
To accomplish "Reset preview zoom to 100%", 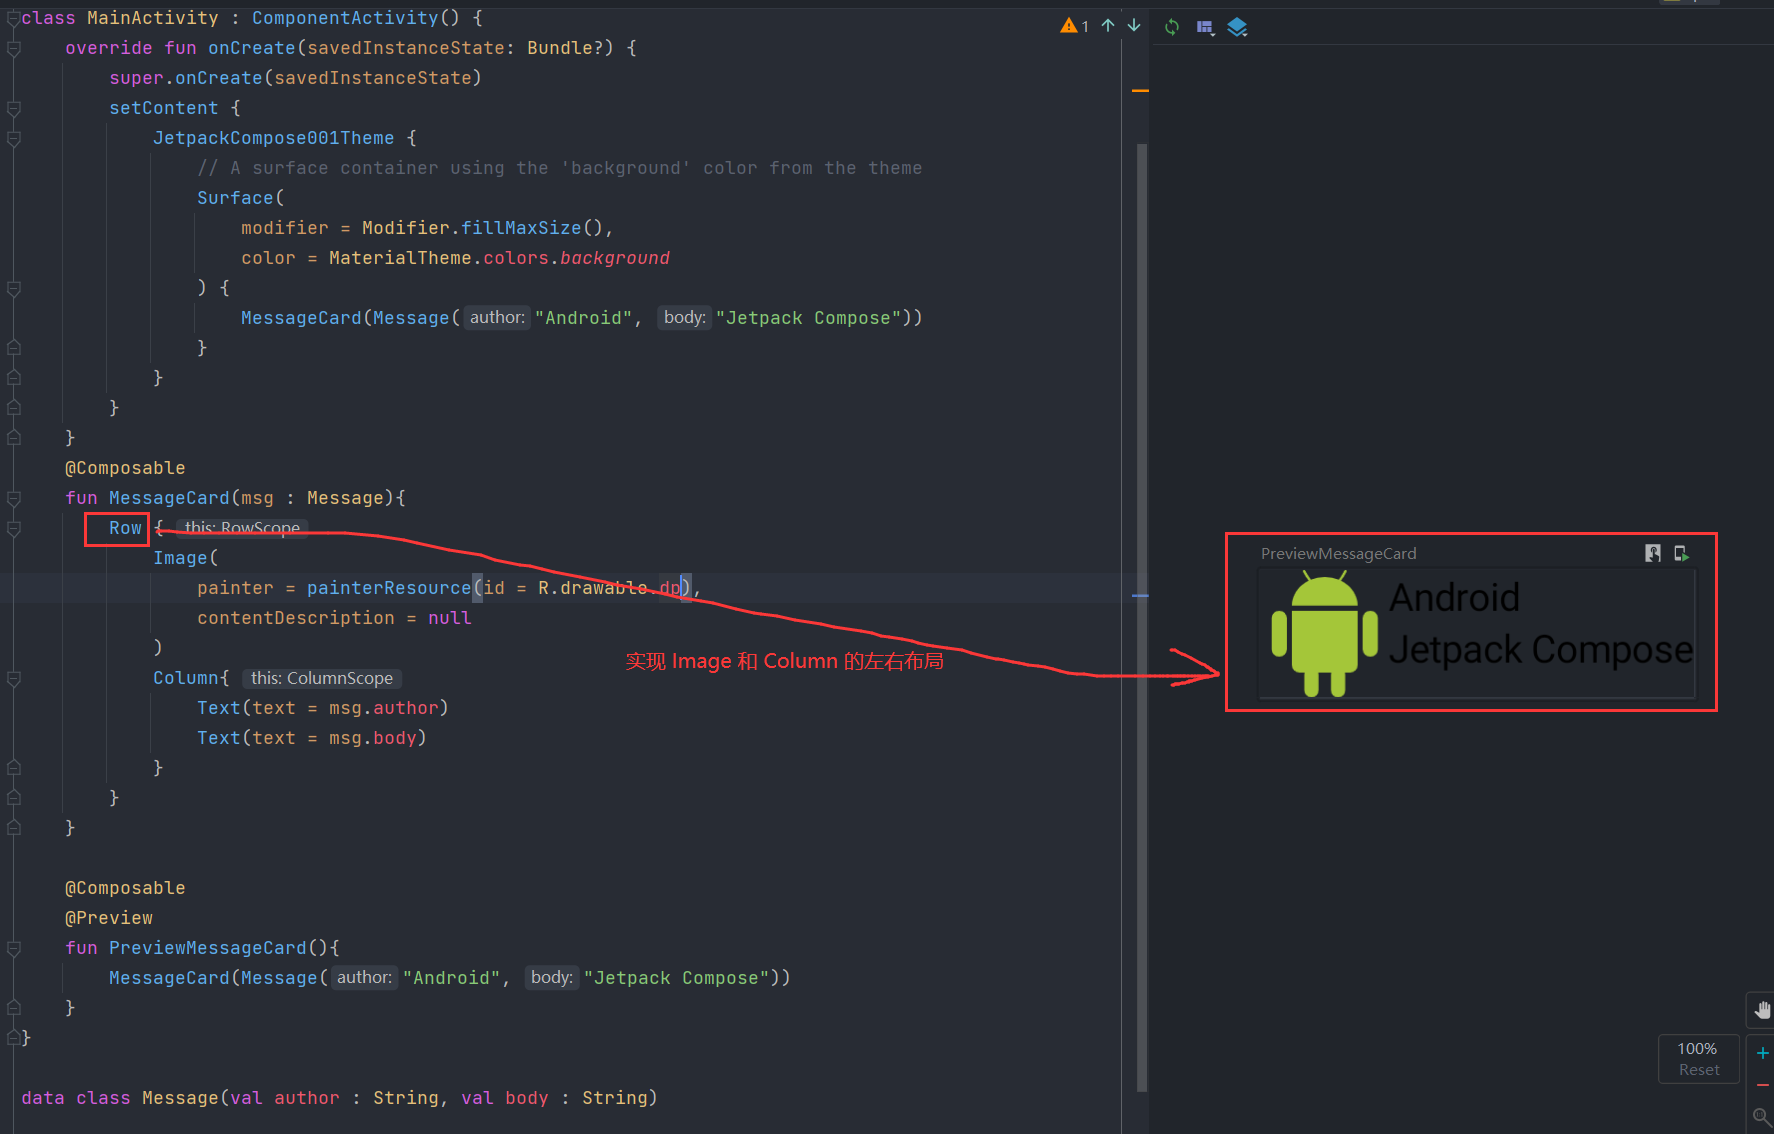I will [x=1698, y=1058].
